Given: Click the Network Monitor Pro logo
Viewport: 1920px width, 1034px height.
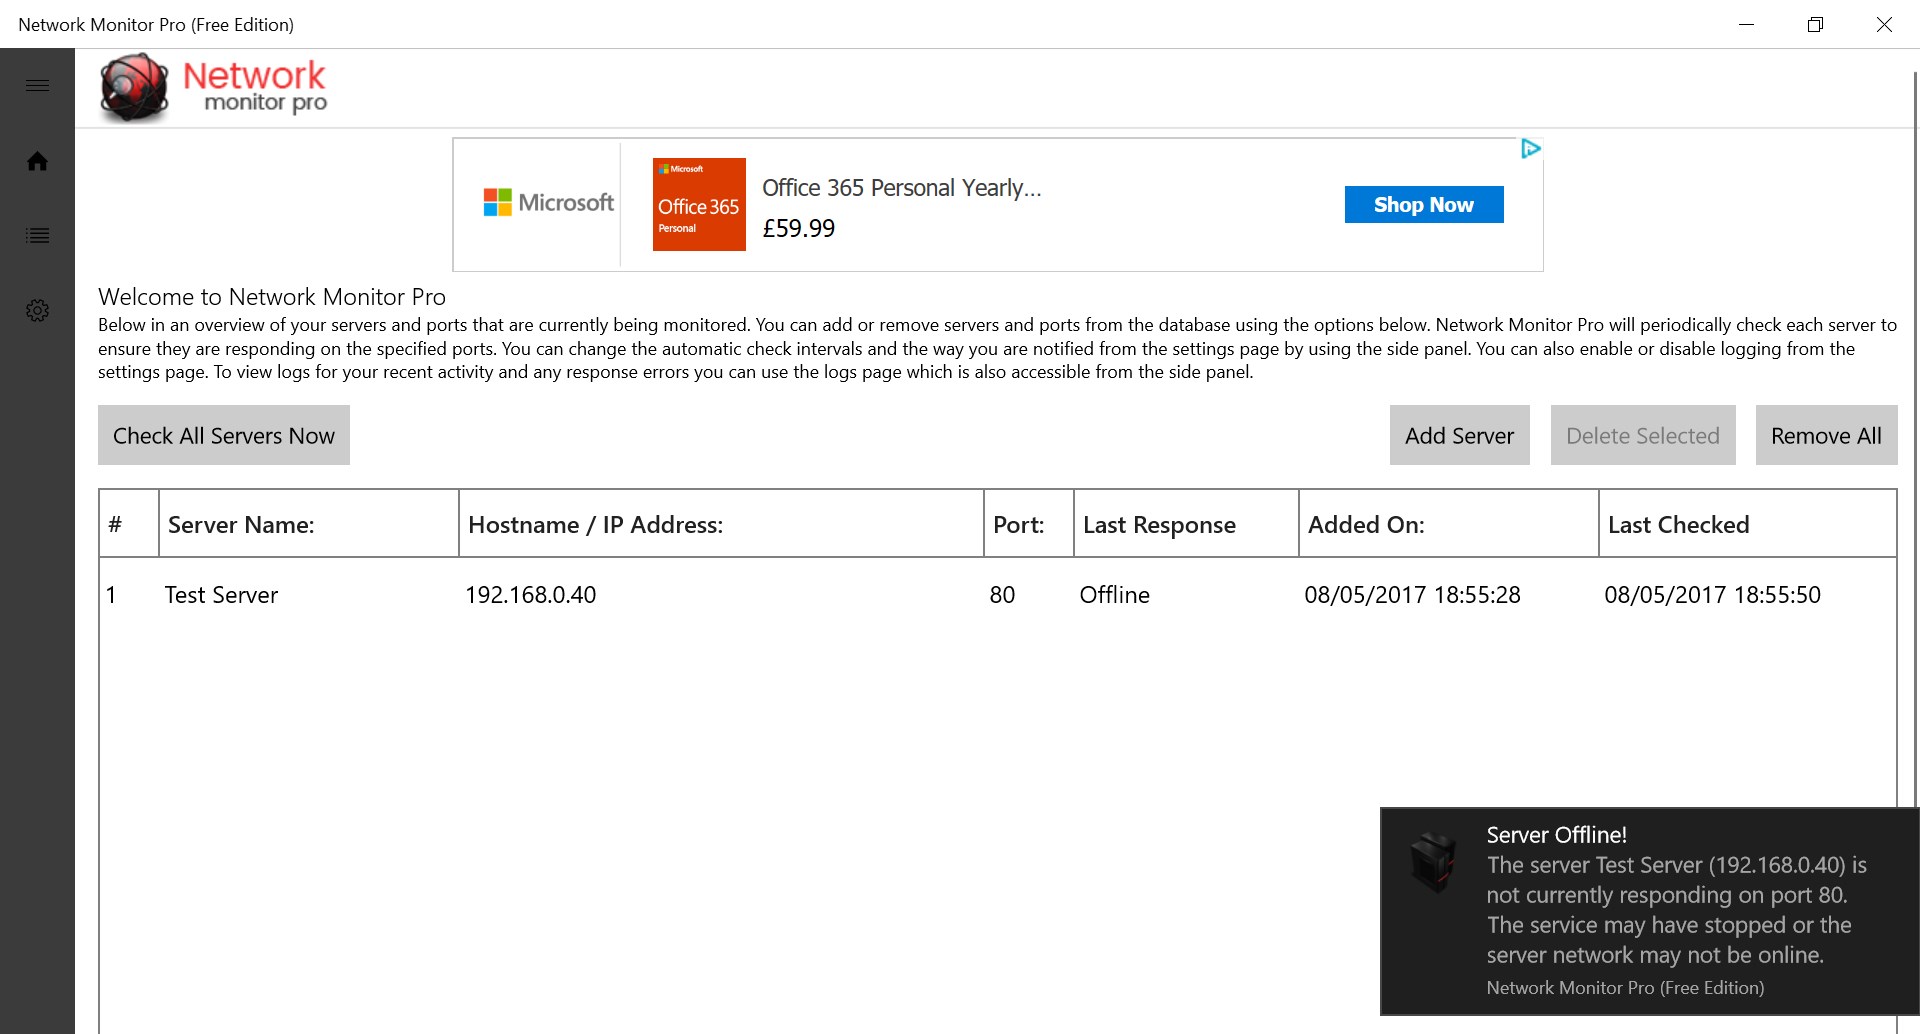Looking at the screenshot, I should point(214,88).
